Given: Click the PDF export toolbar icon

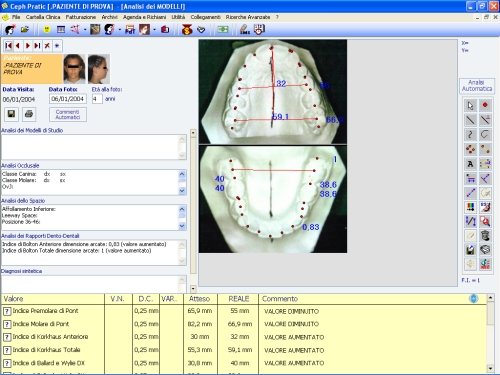Looking at the screenshot, I should (x=130, y=30).
